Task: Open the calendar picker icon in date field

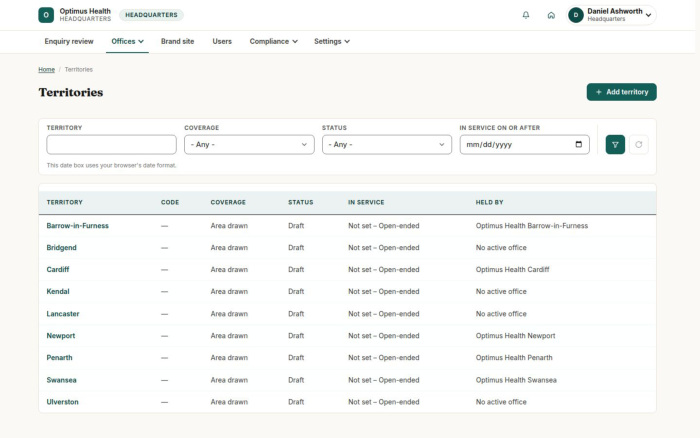Action: coord(579,144)
